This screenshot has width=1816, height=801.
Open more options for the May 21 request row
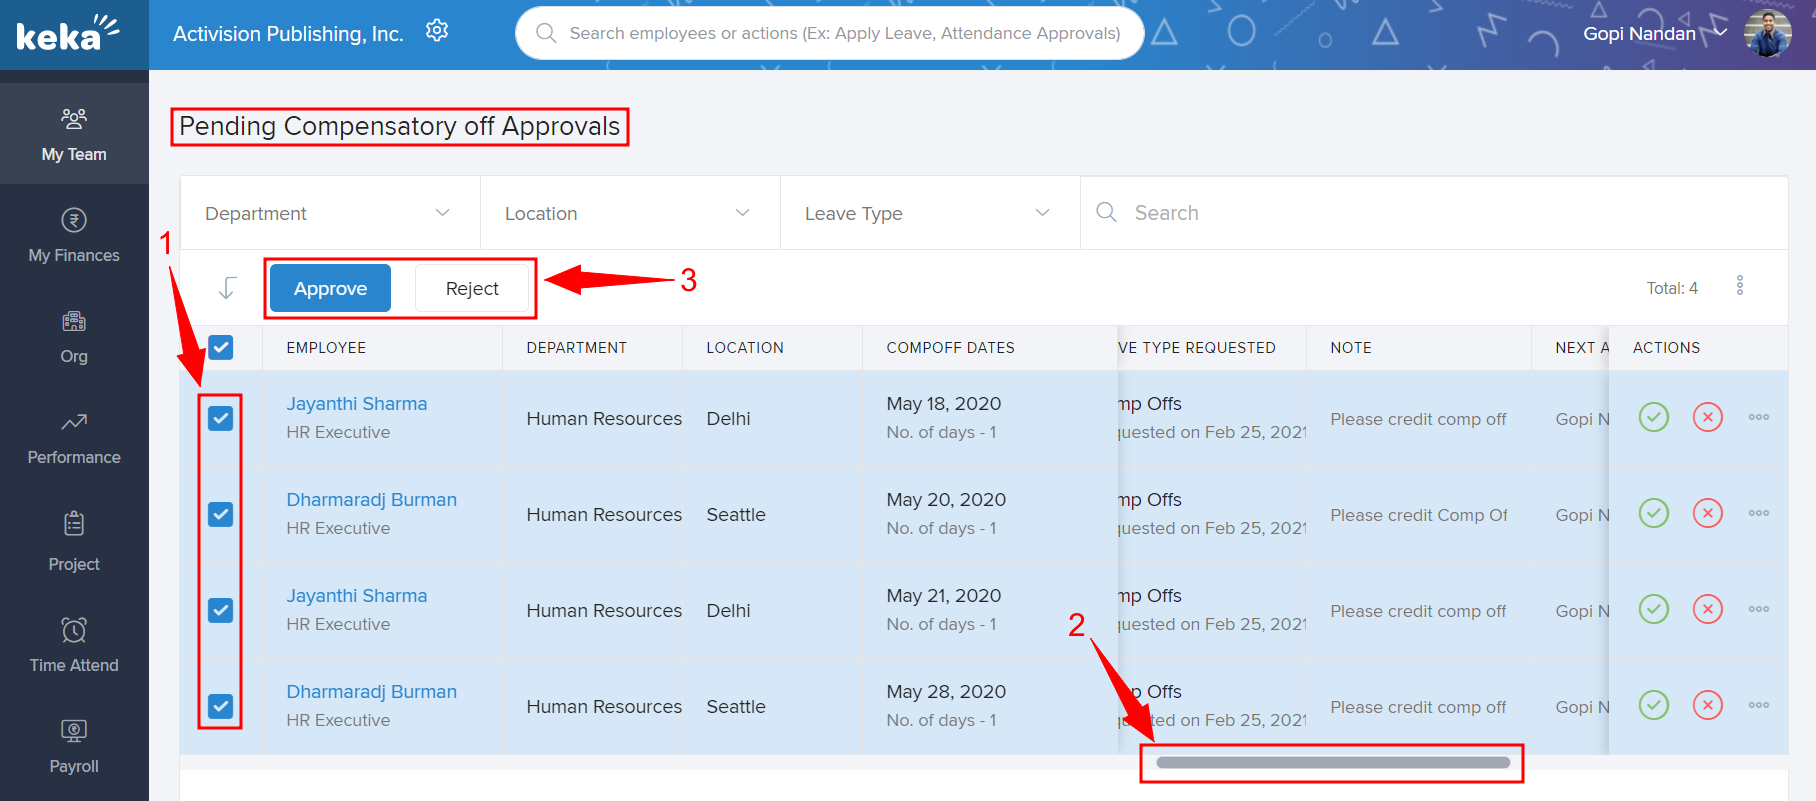(x=1758, y=609)
